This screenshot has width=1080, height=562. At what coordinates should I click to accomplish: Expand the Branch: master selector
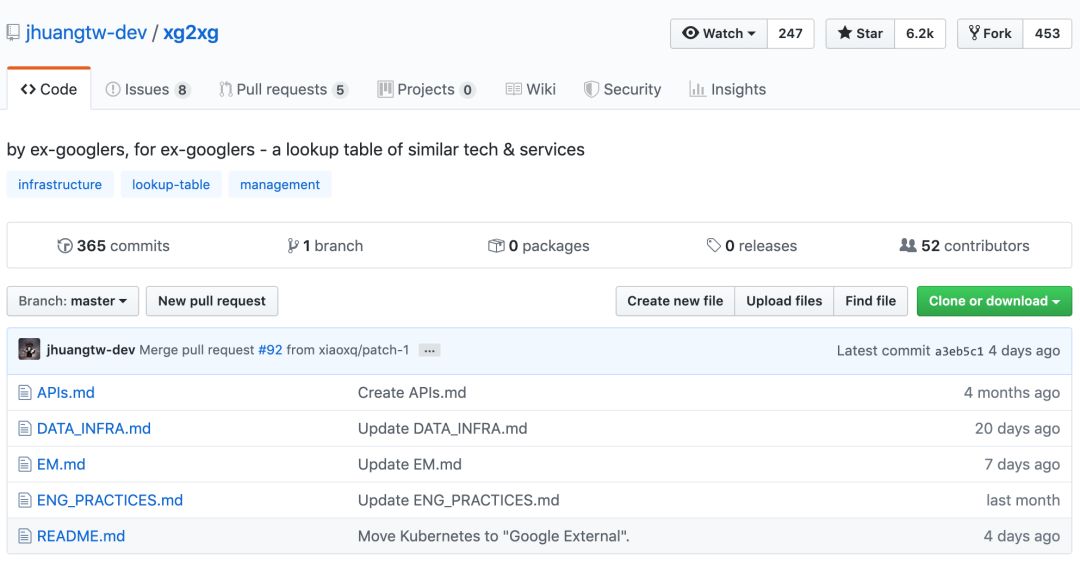pos(72,301)
